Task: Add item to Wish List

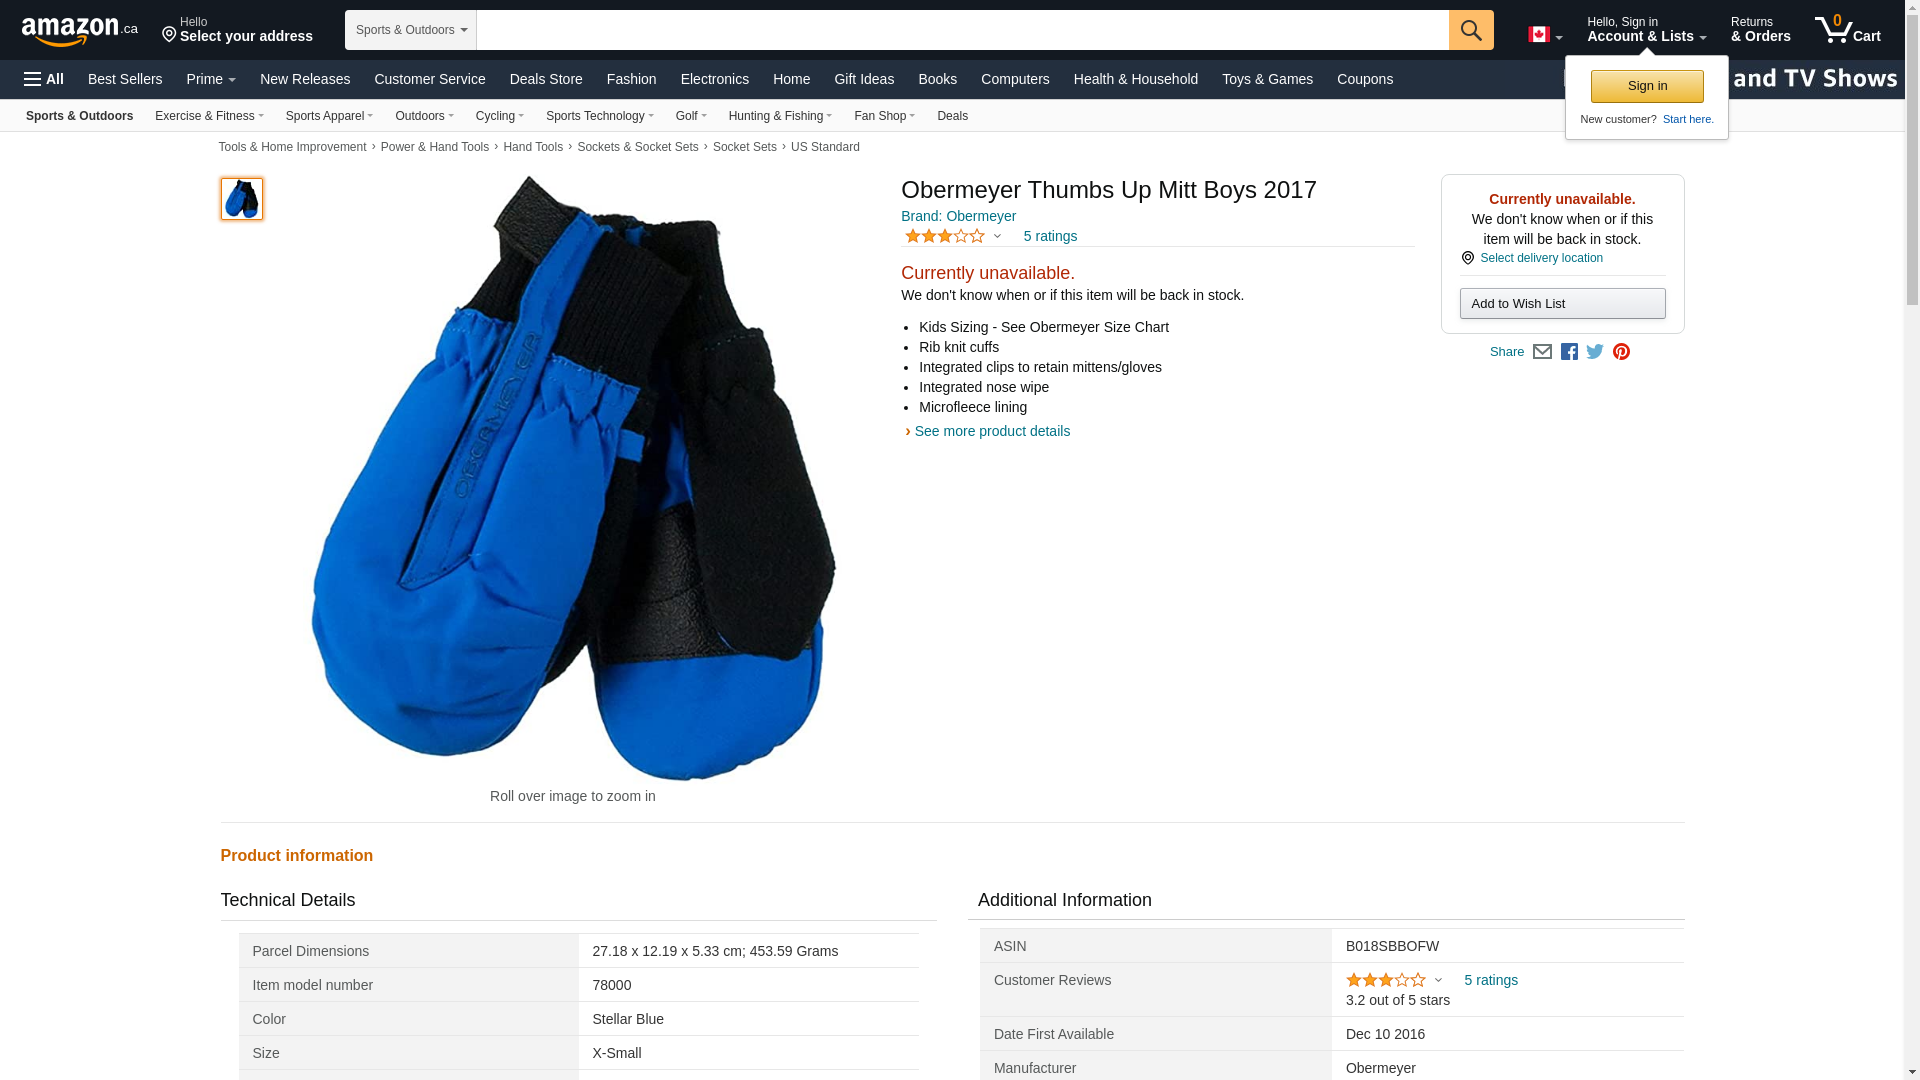Action: (1562, 303)
